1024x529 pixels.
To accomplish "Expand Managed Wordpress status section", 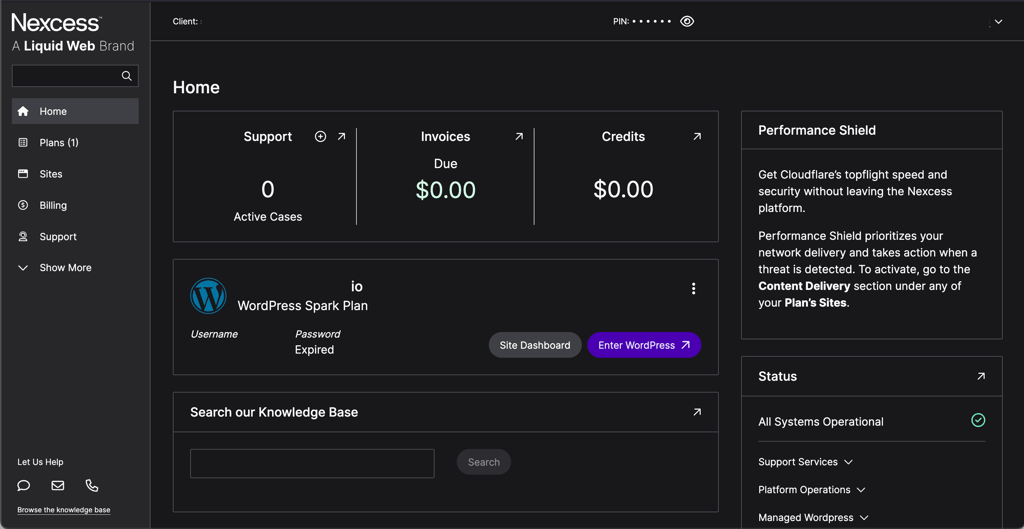I will click(814, 517).
